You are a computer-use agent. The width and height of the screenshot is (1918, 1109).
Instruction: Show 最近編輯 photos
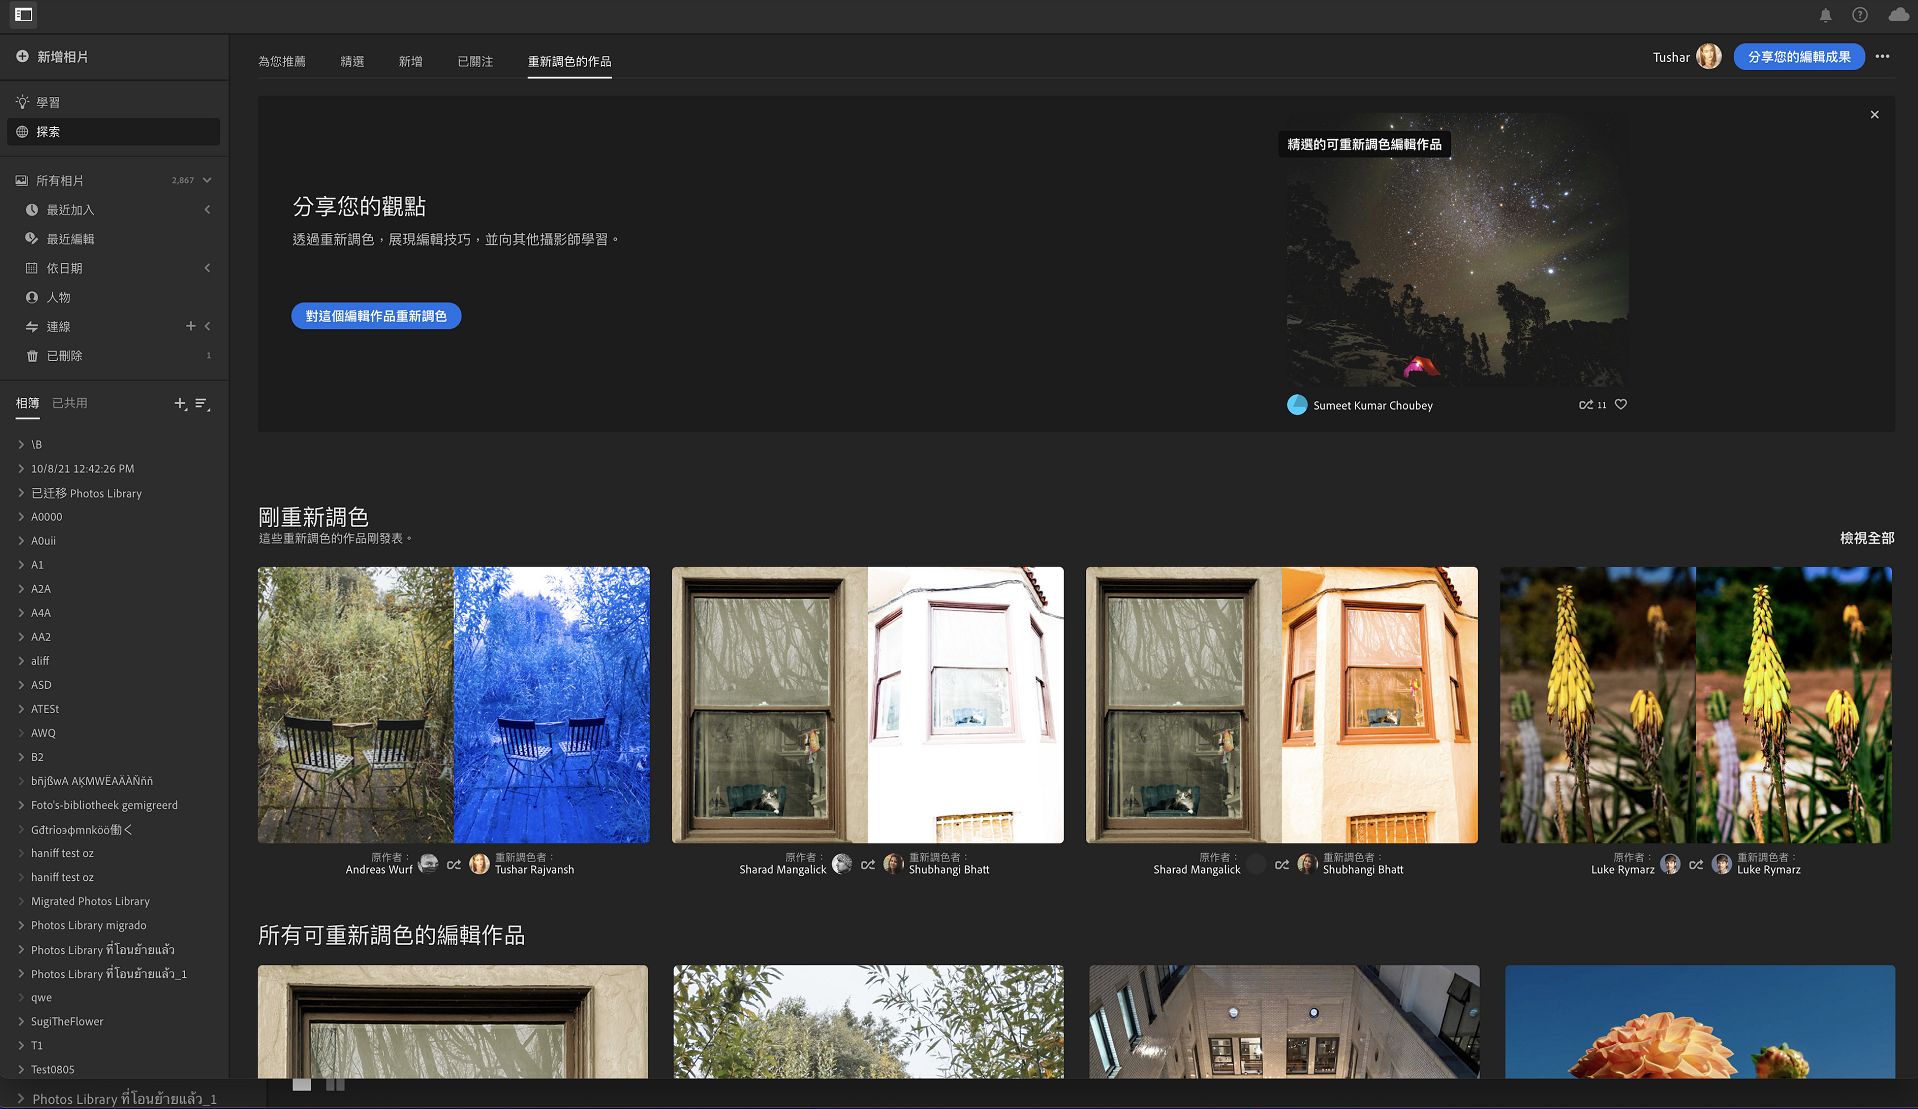(70, 239)
